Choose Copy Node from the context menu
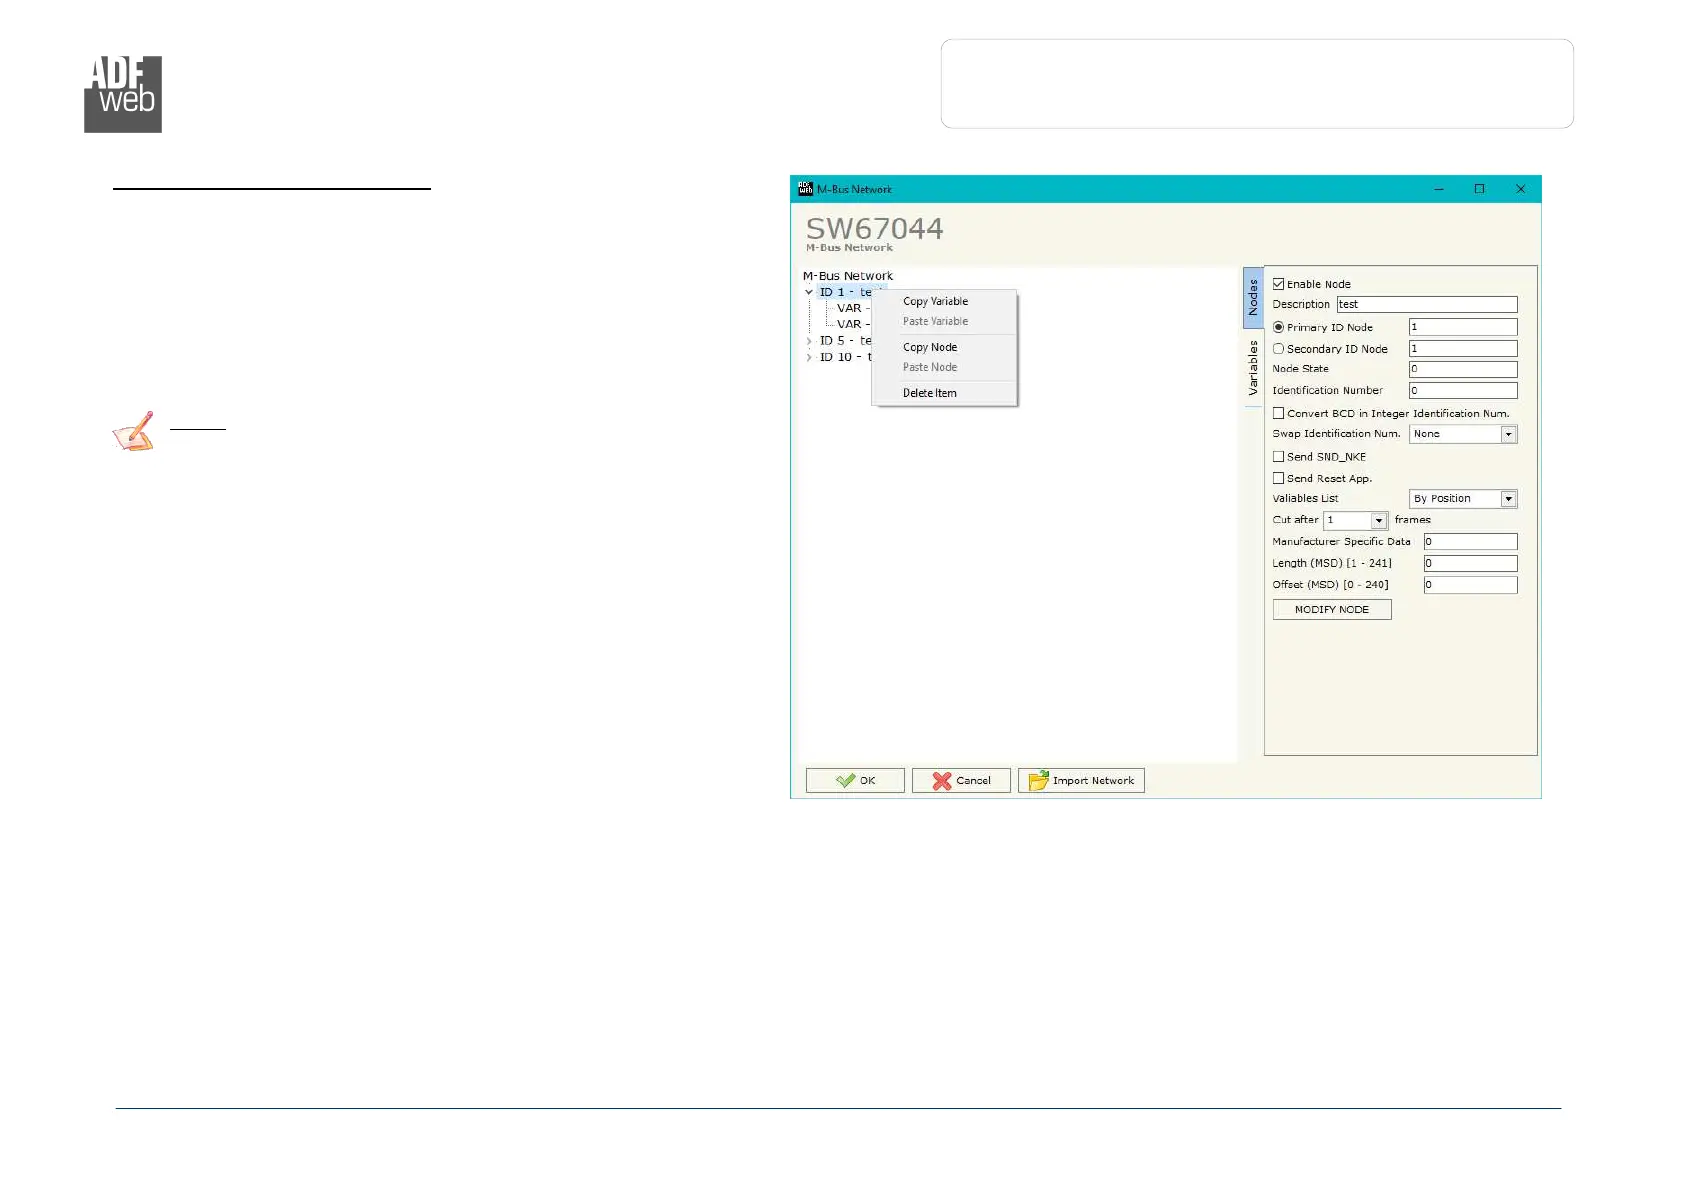The image size is (1684, 1190). coord(930,347)
